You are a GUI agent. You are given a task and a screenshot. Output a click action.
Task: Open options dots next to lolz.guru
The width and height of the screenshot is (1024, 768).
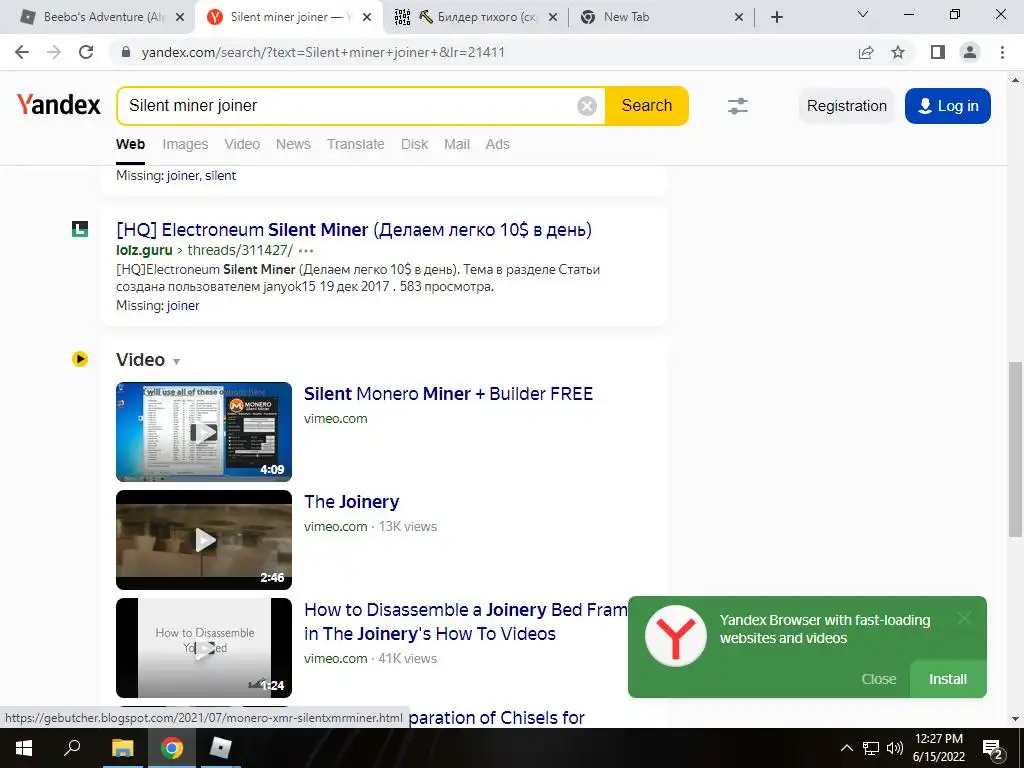pyautogui.click(x=306, y=251)
